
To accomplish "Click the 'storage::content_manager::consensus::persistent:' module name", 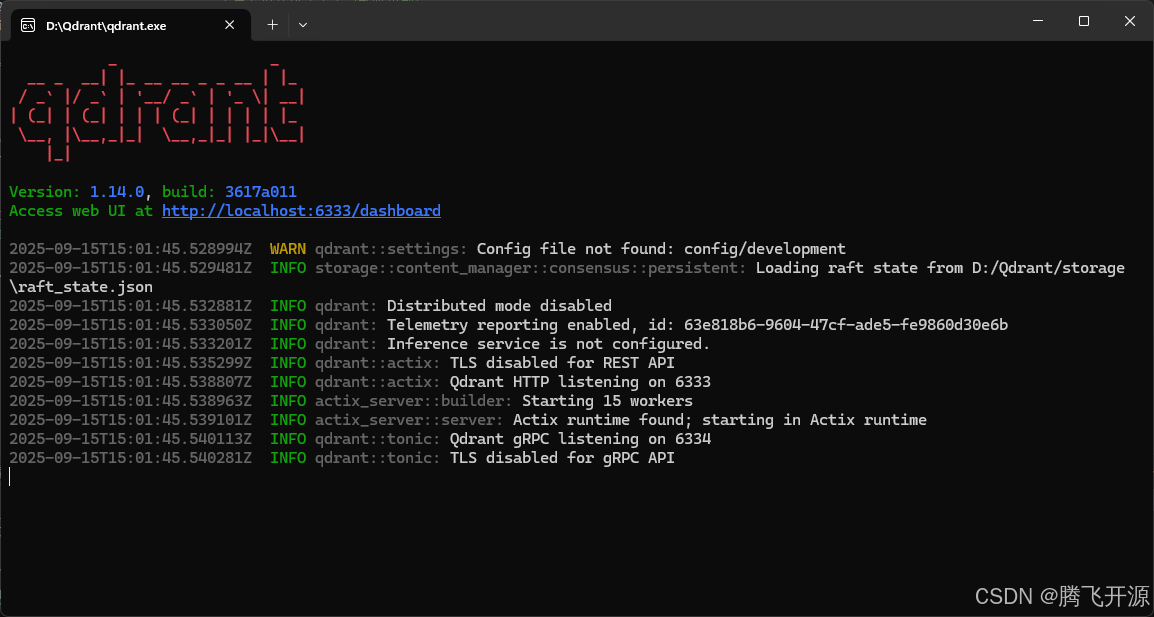I will (x=531, y=268).
